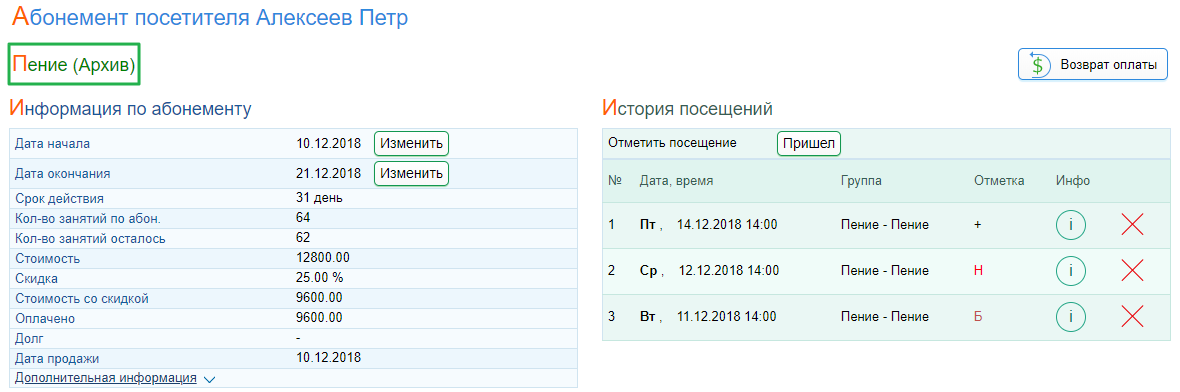
Task: Click the discount value 25.00 %
Action: point(320,278)
